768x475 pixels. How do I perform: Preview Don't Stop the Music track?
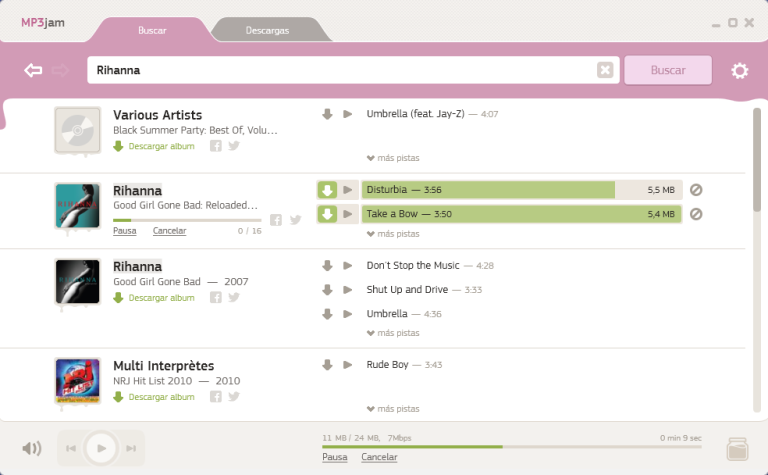point(348,265)
